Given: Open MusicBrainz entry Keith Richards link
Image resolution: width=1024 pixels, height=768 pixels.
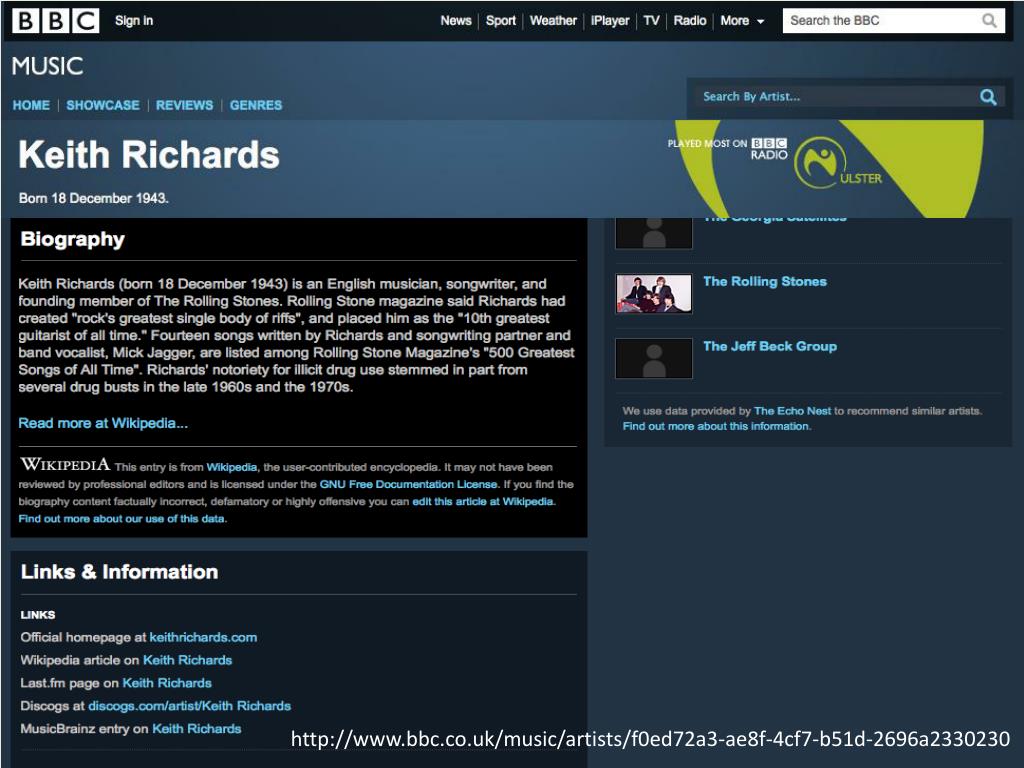Looking at the screenshot, I should click(x=197, y=729).
